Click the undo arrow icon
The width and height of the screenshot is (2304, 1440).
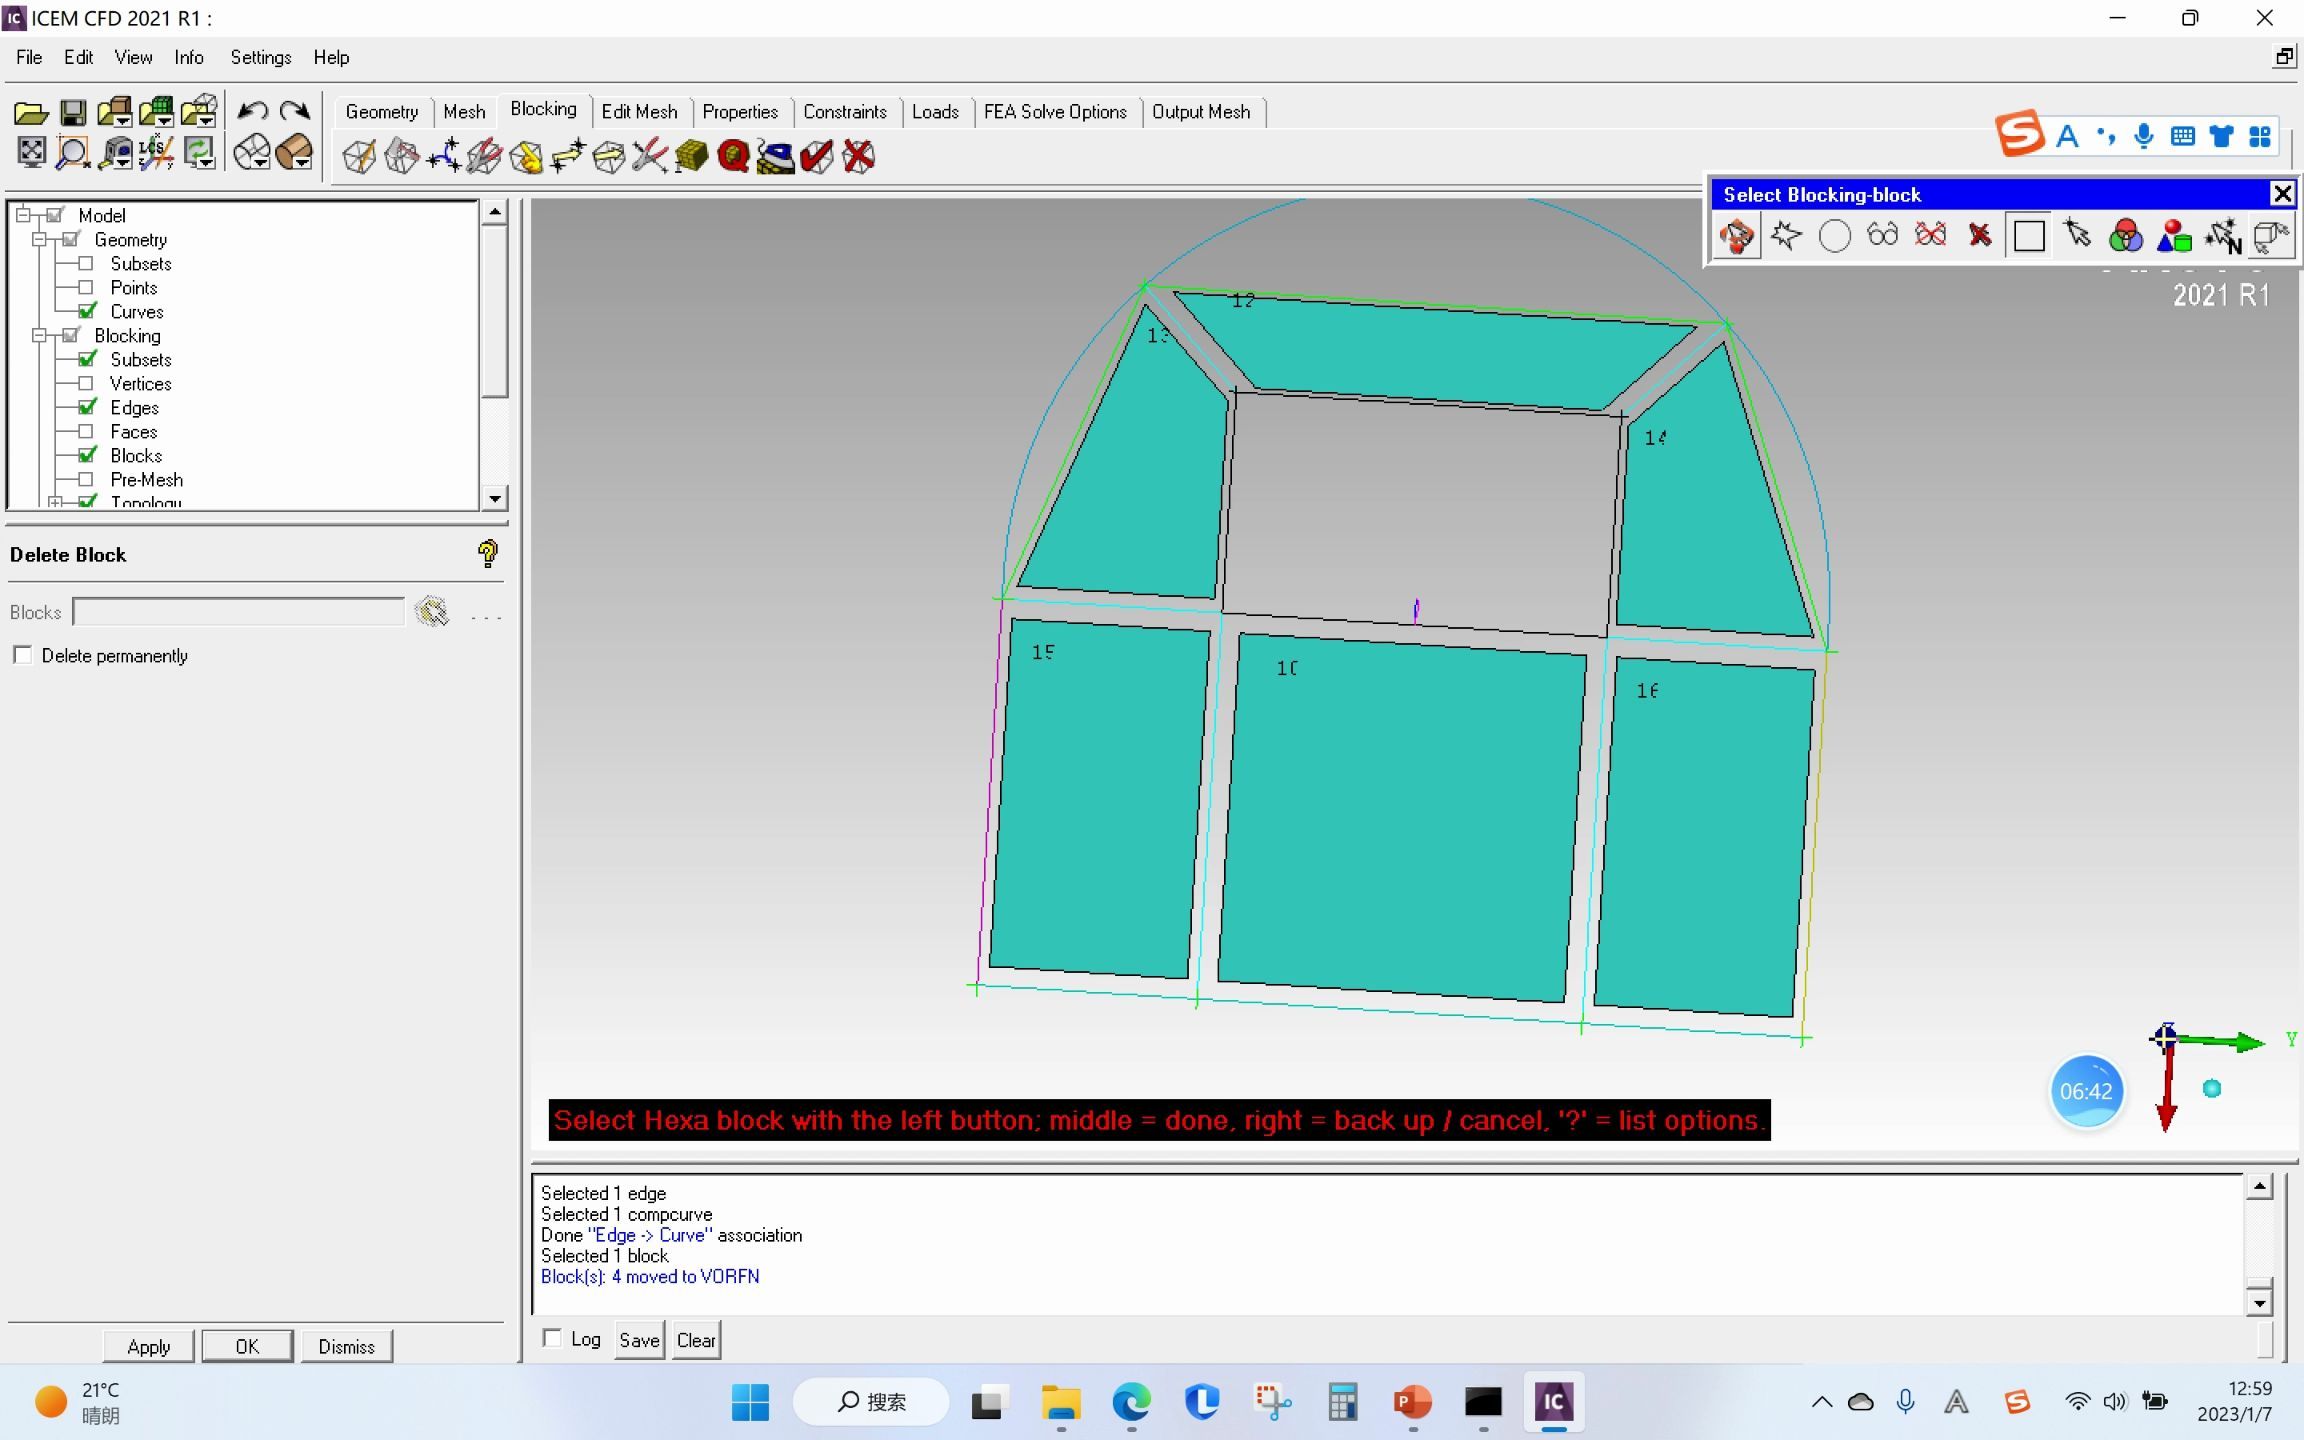pos(252,111)
